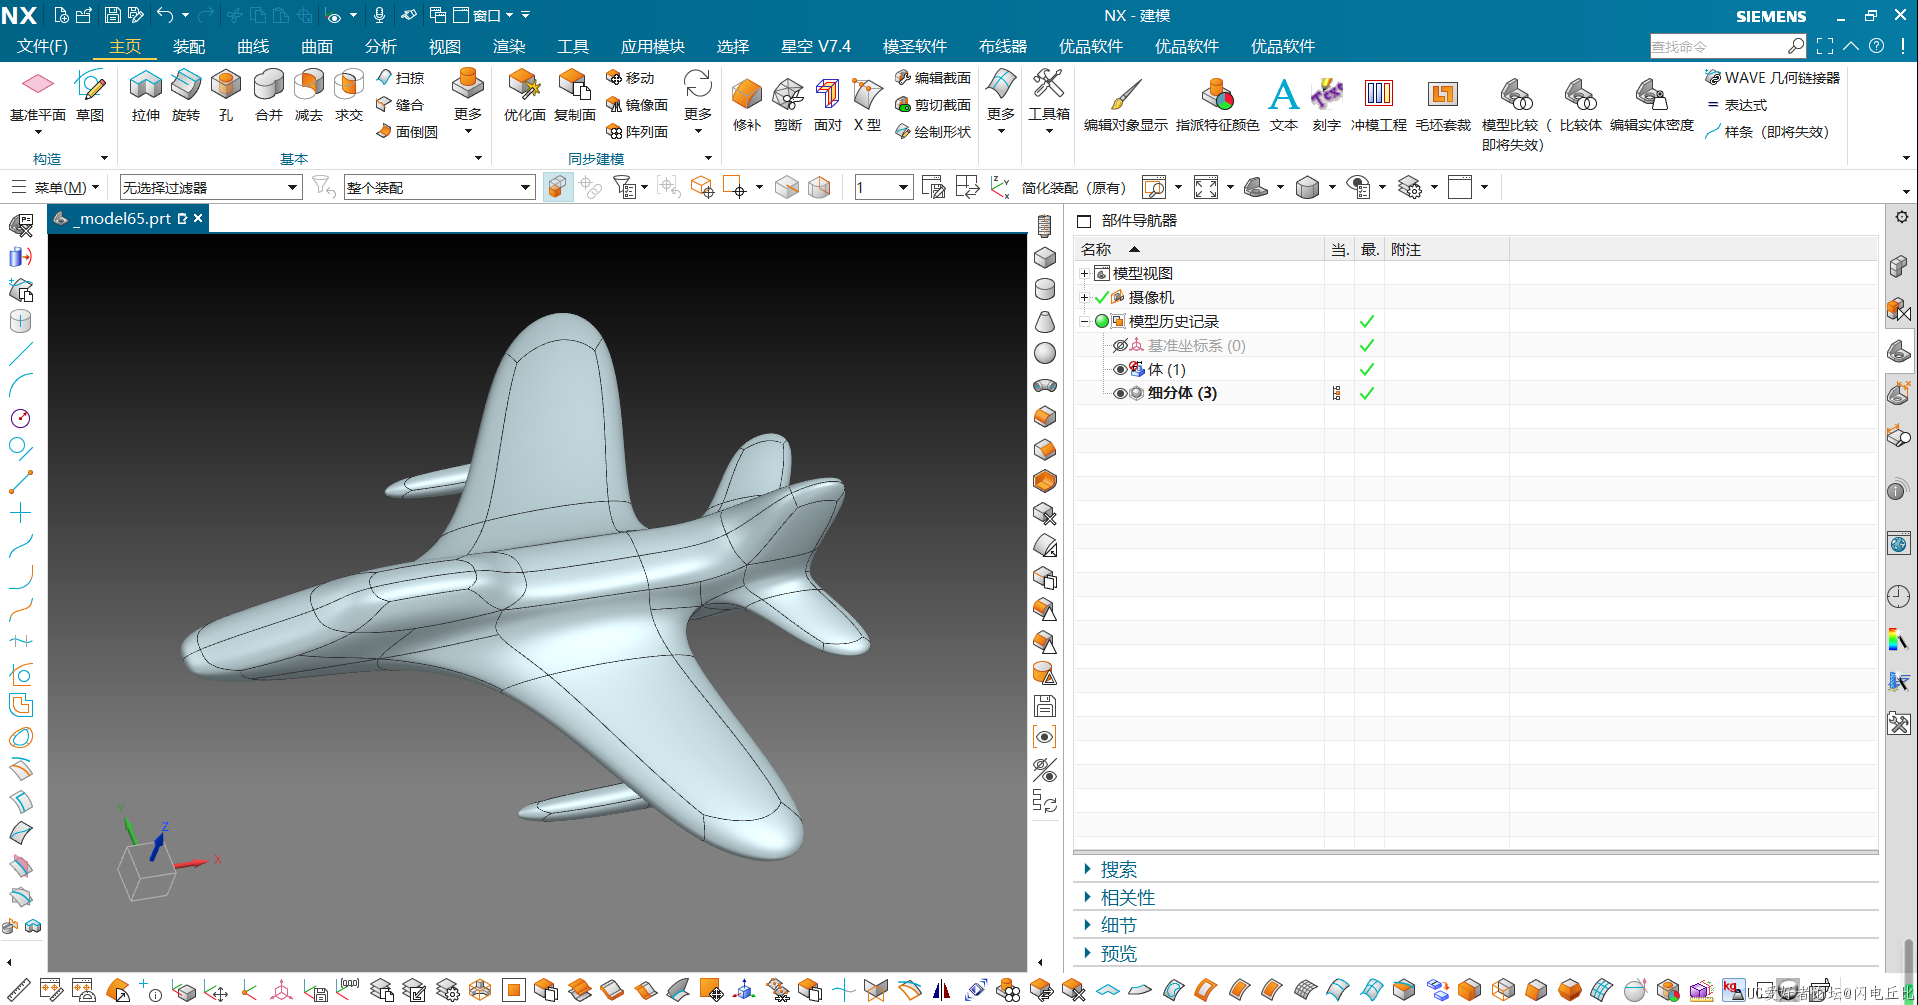
Task: Switch to the 应用模块 ribbon tab
Action: (x=653, y=47)
